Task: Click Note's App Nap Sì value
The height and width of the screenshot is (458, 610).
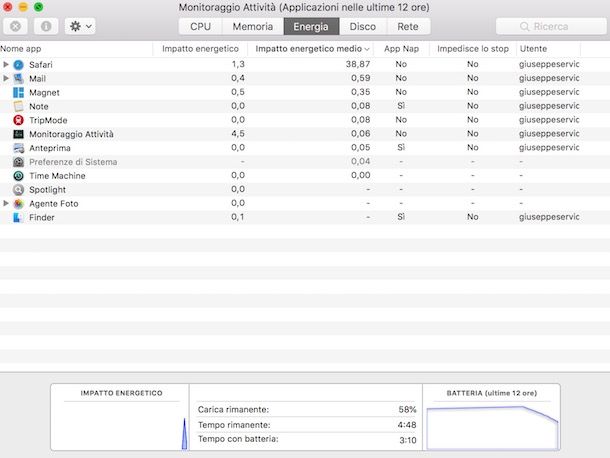Action: [x=401, y=106]
